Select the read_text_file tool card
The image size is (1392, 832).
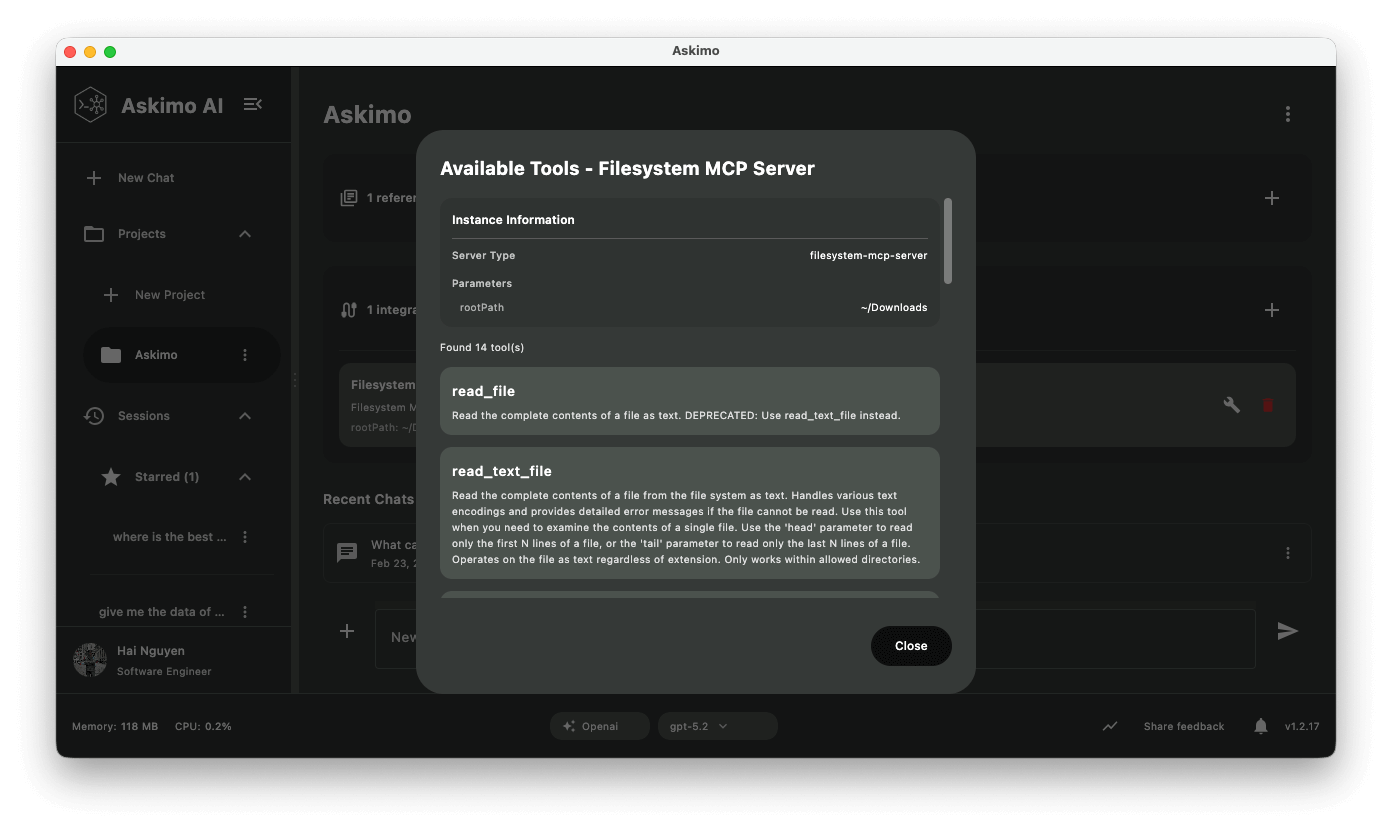(690, 513)
